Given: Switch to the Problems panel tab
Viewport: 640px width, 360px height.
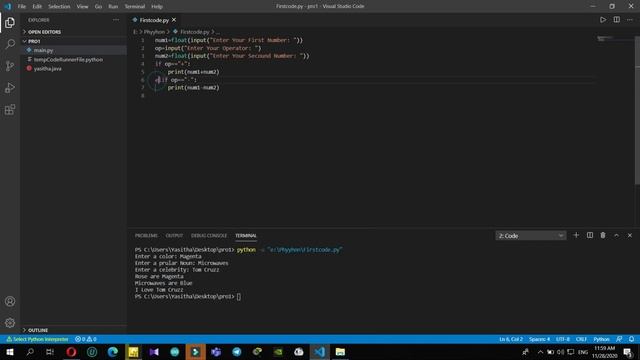Looking at the screenshot, I should 146,236.
